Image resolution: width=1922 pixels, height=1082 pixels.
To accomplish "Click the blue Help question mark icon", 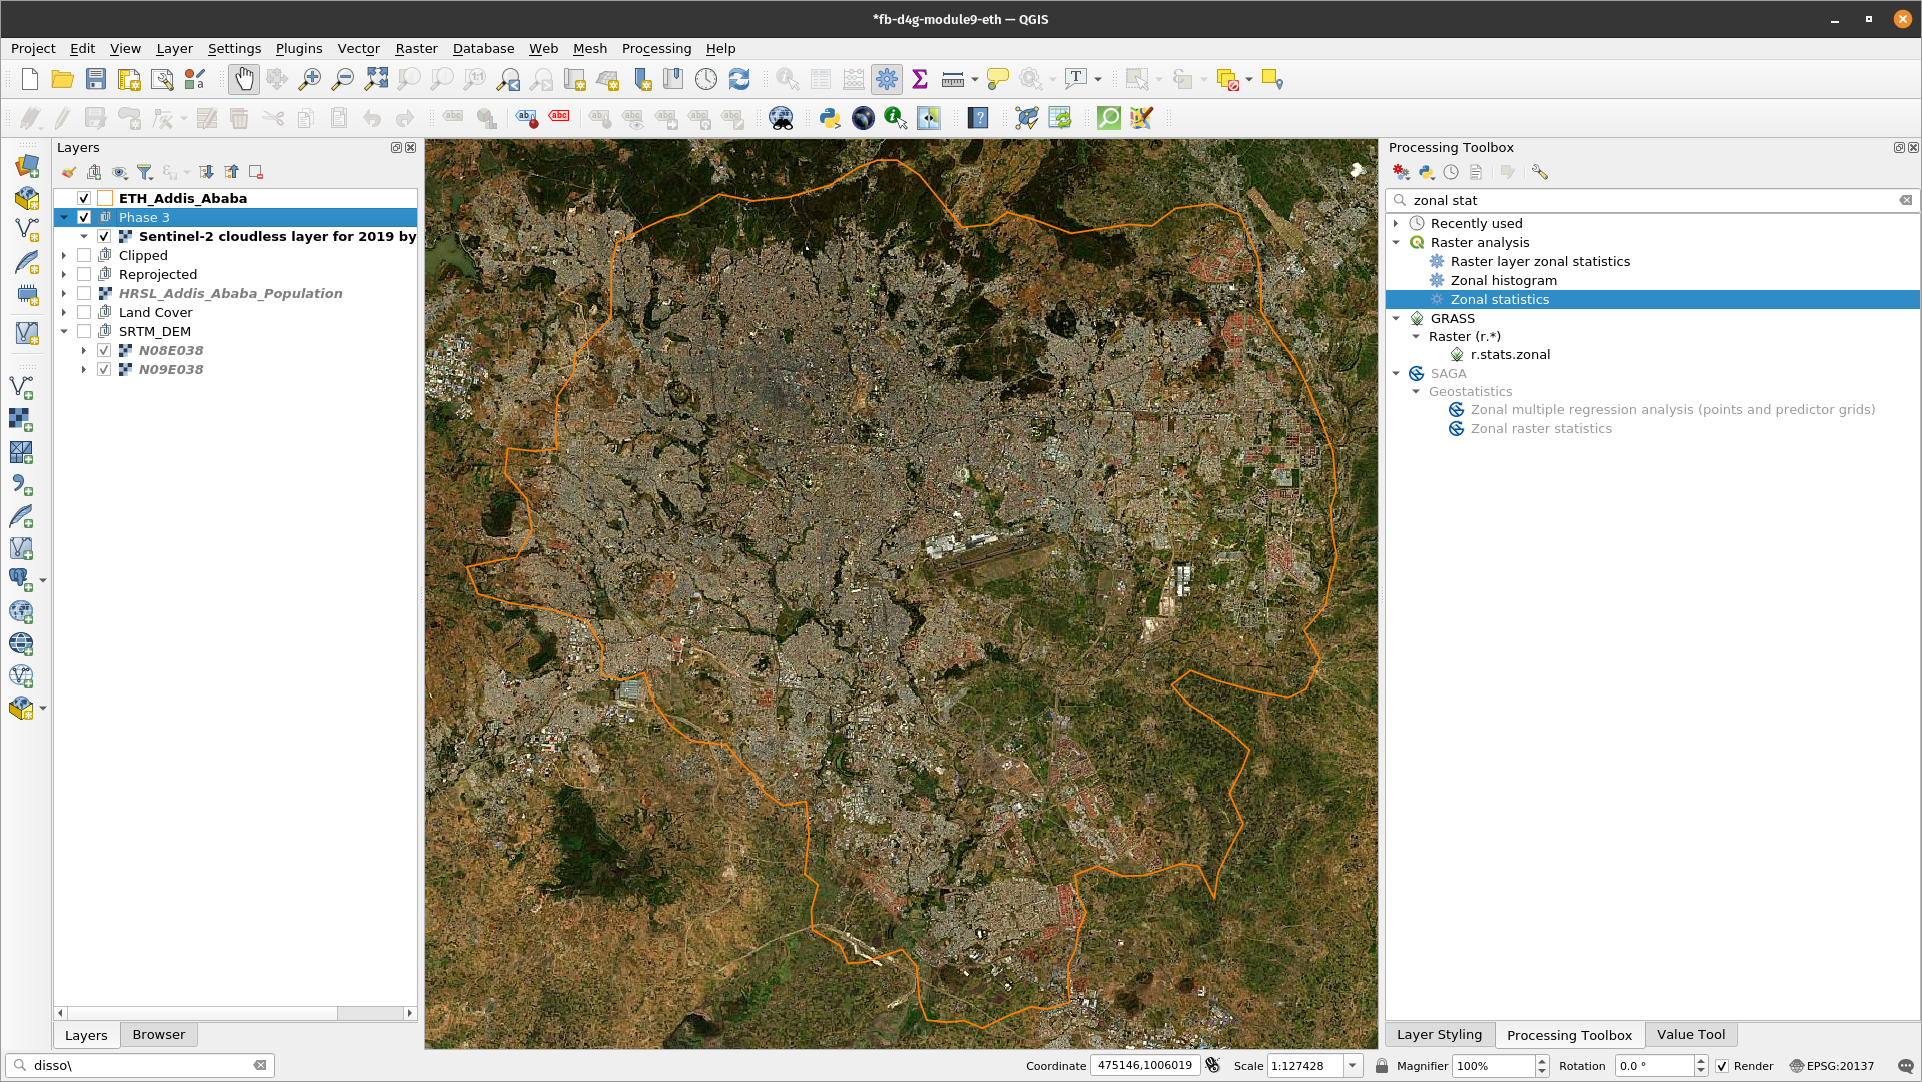I will pos(978,118).
